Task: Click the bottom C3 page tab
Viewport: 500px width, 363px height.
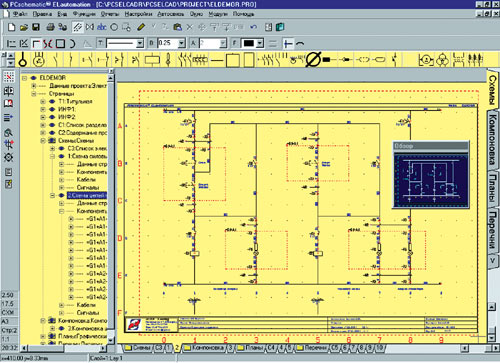Action: [x=158, y=348]
